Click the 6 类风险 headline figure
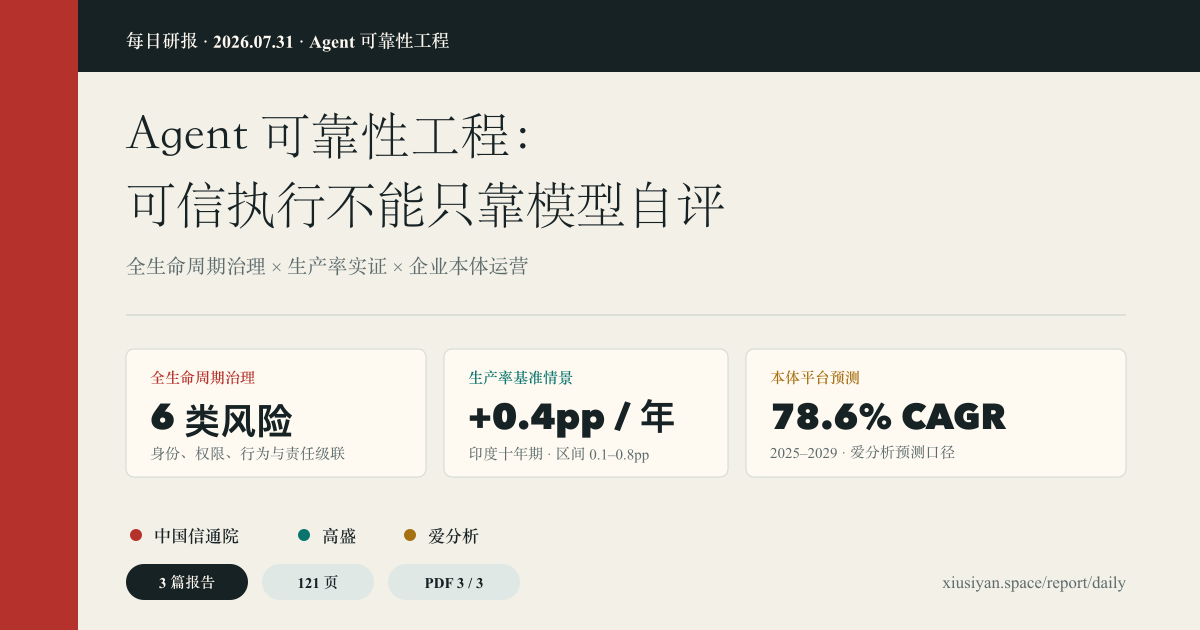The width and height of the screenshot is (1200, 630). point(221,419)
